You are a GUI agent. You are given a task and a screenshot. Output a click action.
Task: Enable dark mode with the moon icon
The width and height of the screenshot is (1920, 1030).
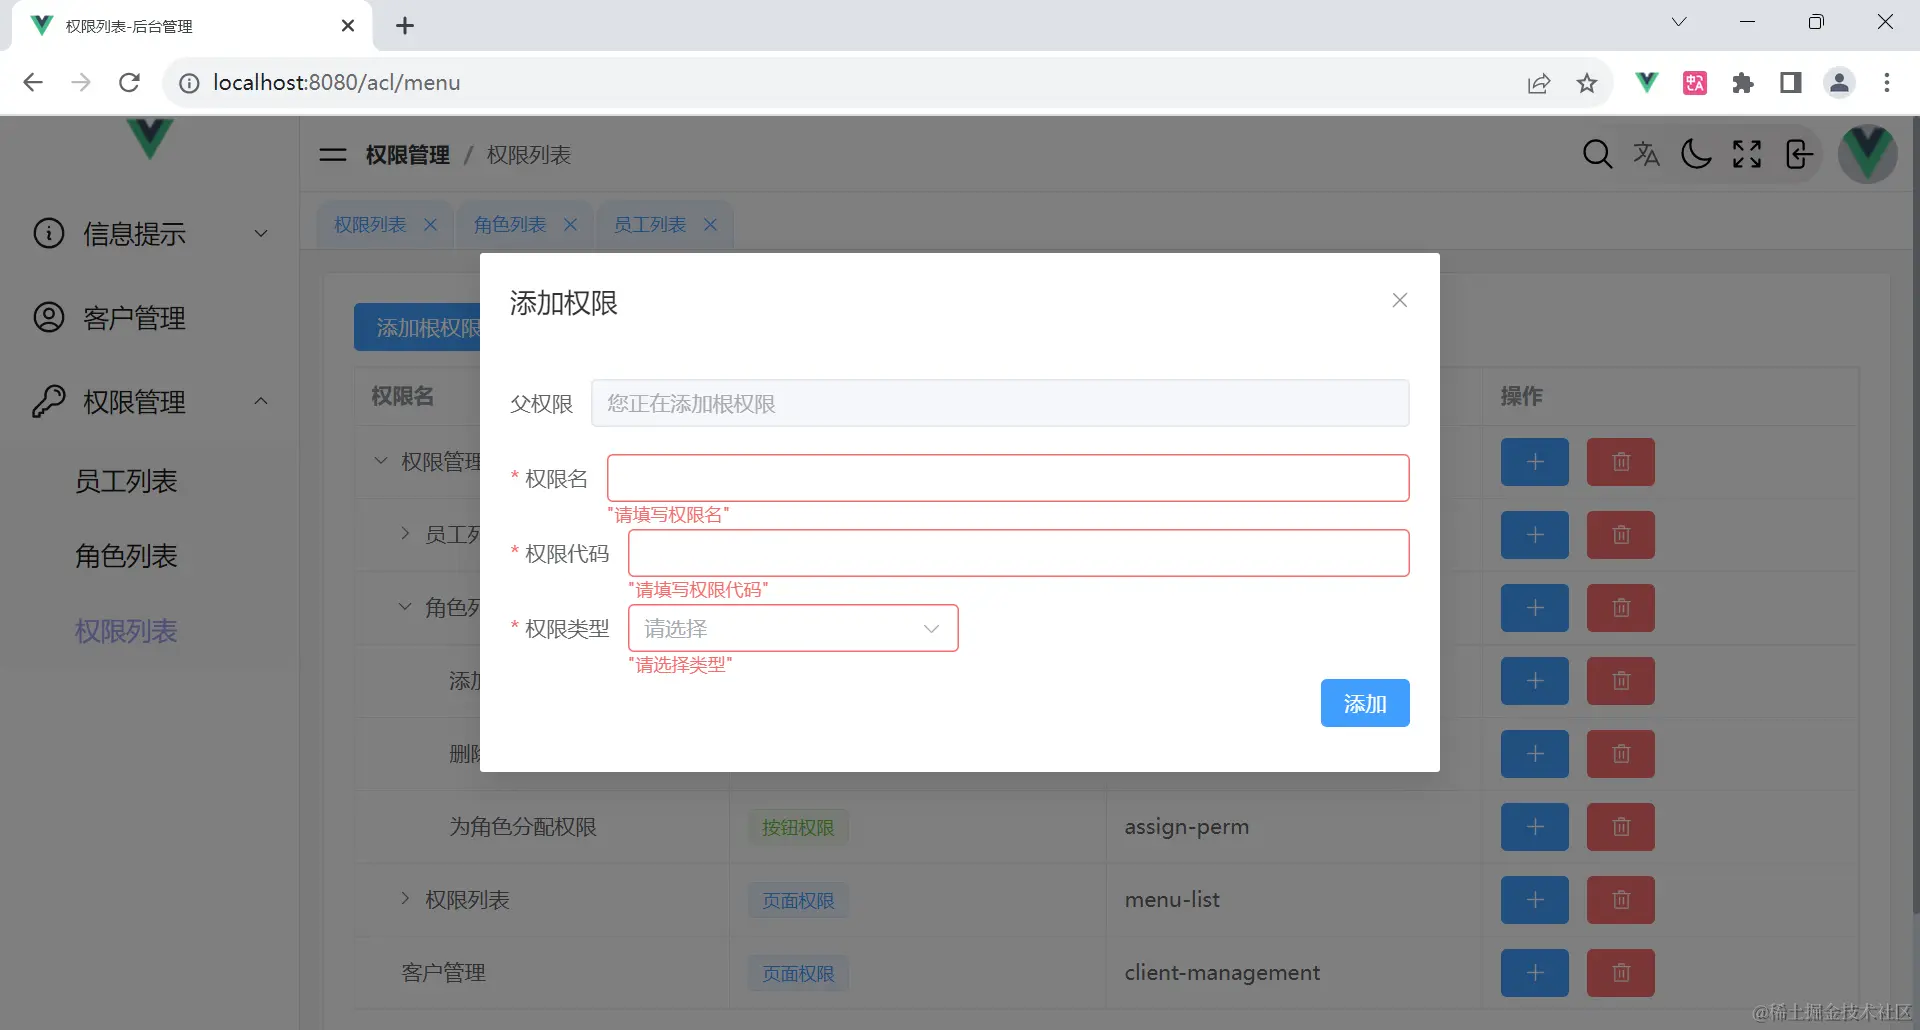tap(1696, 154)
